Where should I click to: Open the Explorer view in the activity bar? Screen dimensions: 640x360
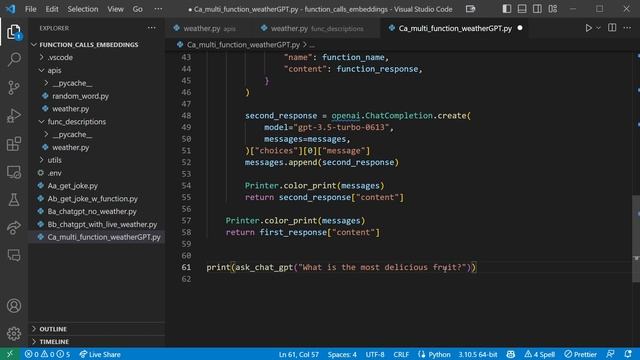(x=14, y=32)
